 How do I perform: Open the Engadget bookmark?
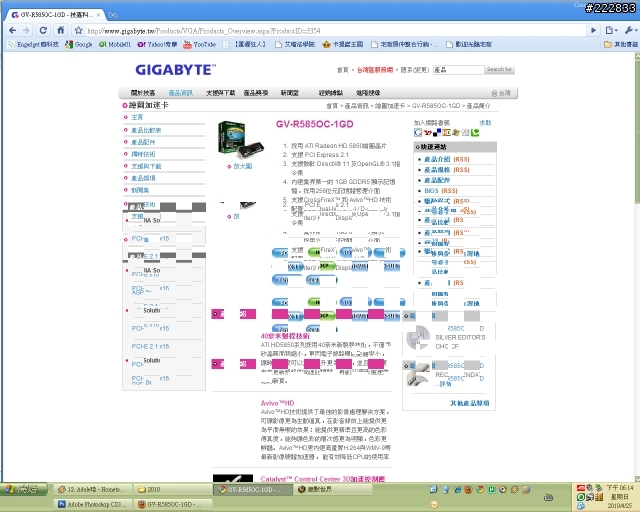[33, 44]
